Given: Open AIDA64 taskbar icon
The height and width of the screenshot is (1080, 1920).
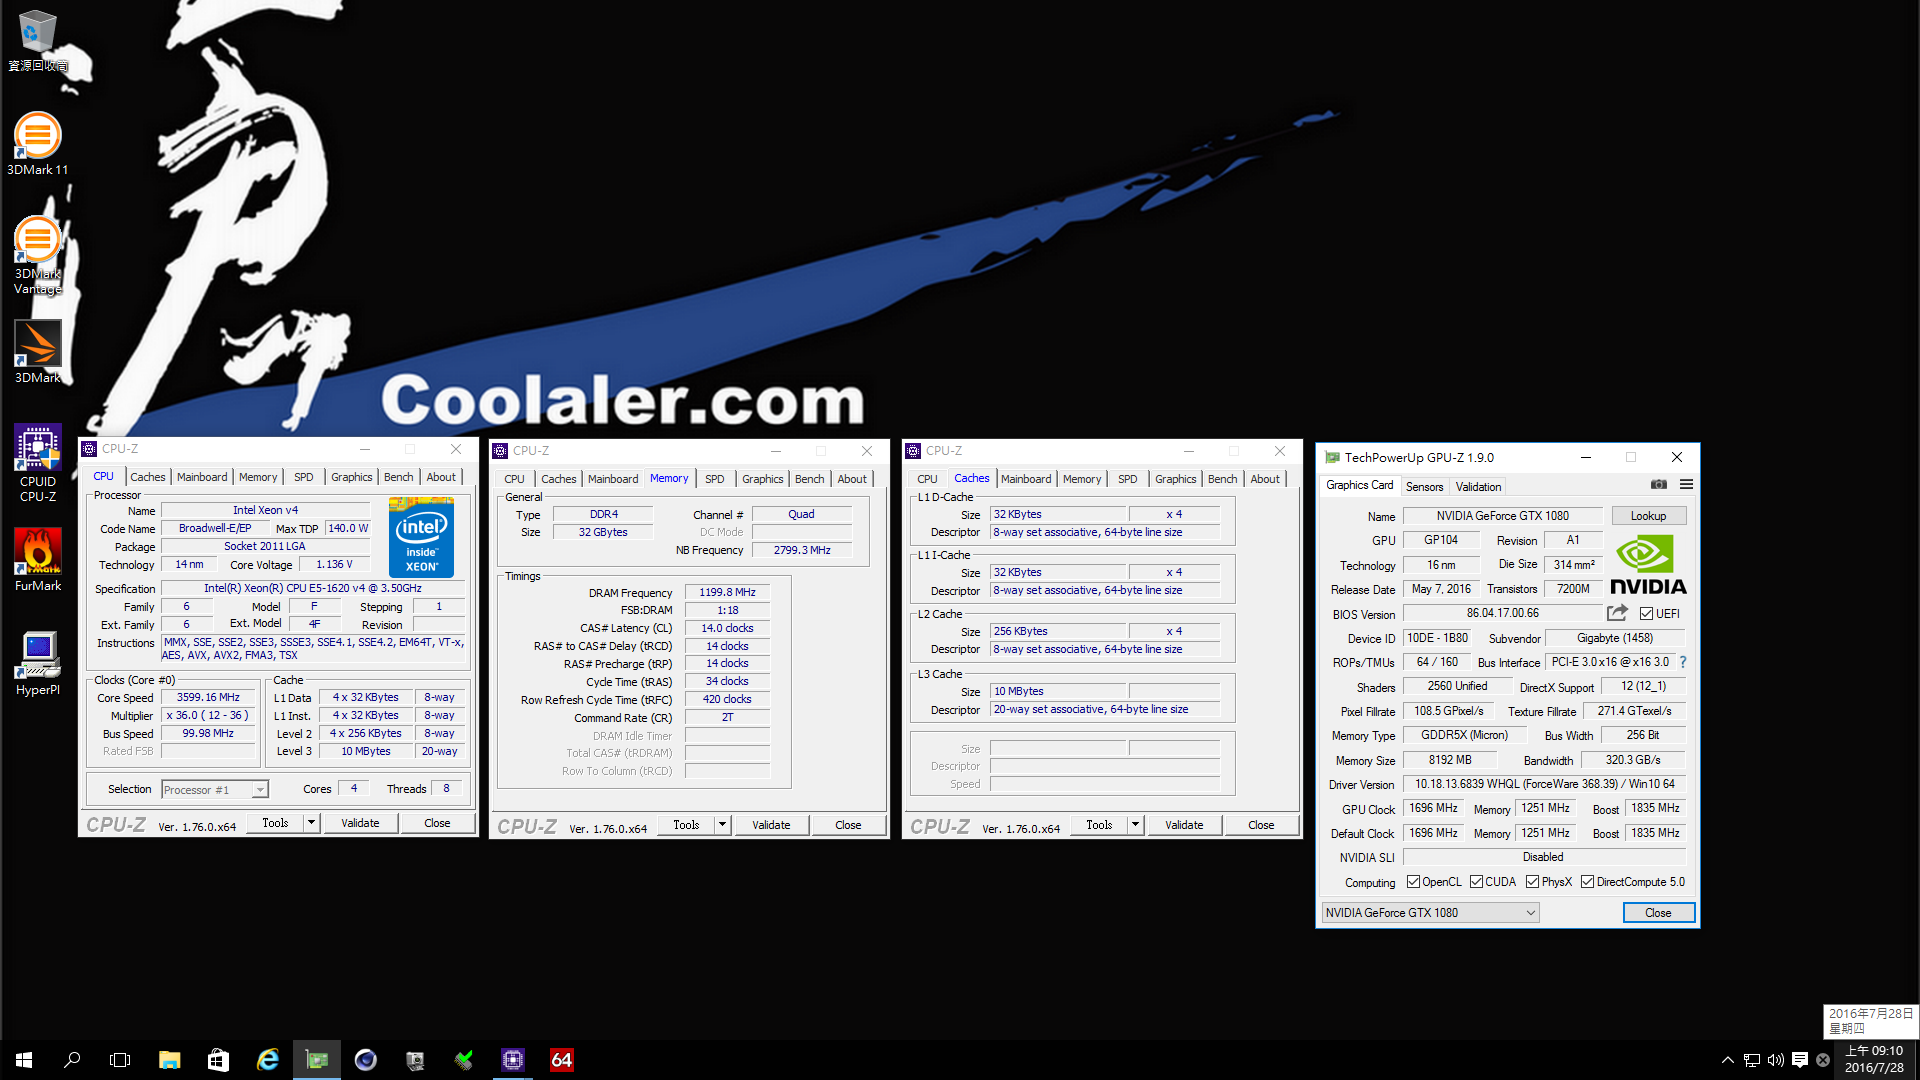Looking at the screenshot, I should 561,1060.
